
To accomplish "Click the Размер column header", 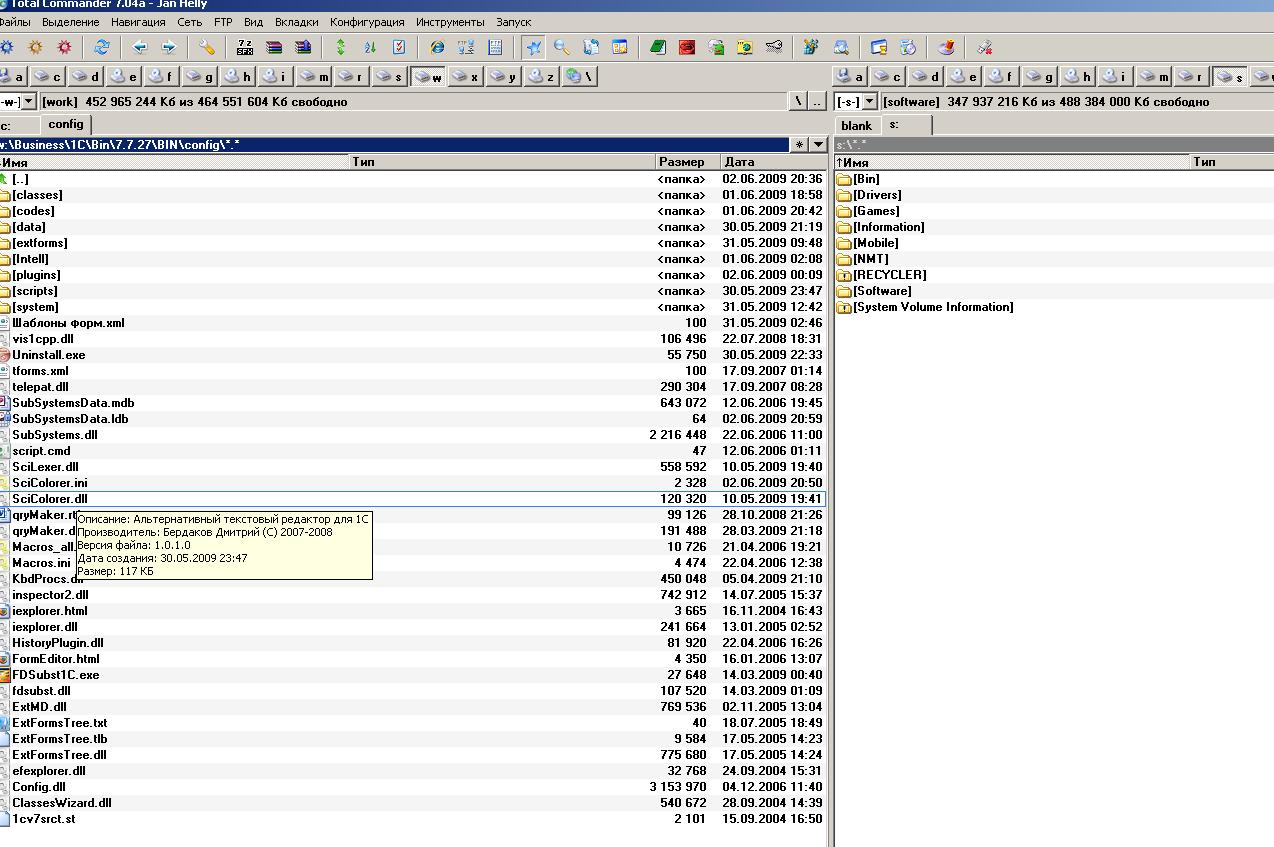I will point(682,161).
